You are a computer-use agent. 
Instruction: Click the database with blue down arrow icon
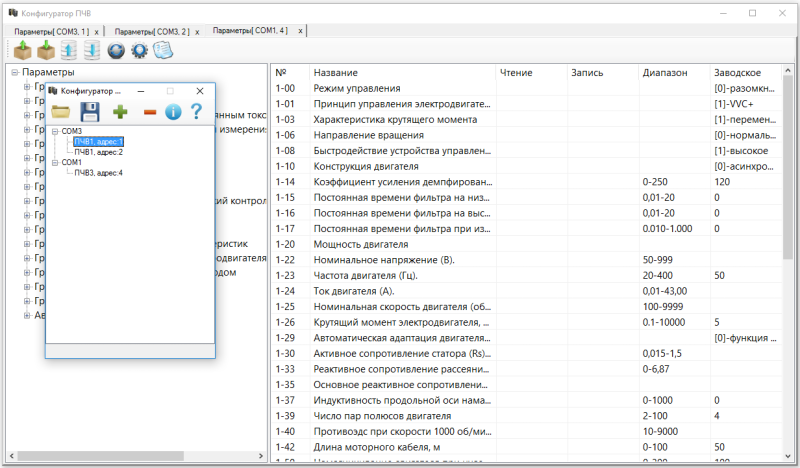(x=91, y=50)
